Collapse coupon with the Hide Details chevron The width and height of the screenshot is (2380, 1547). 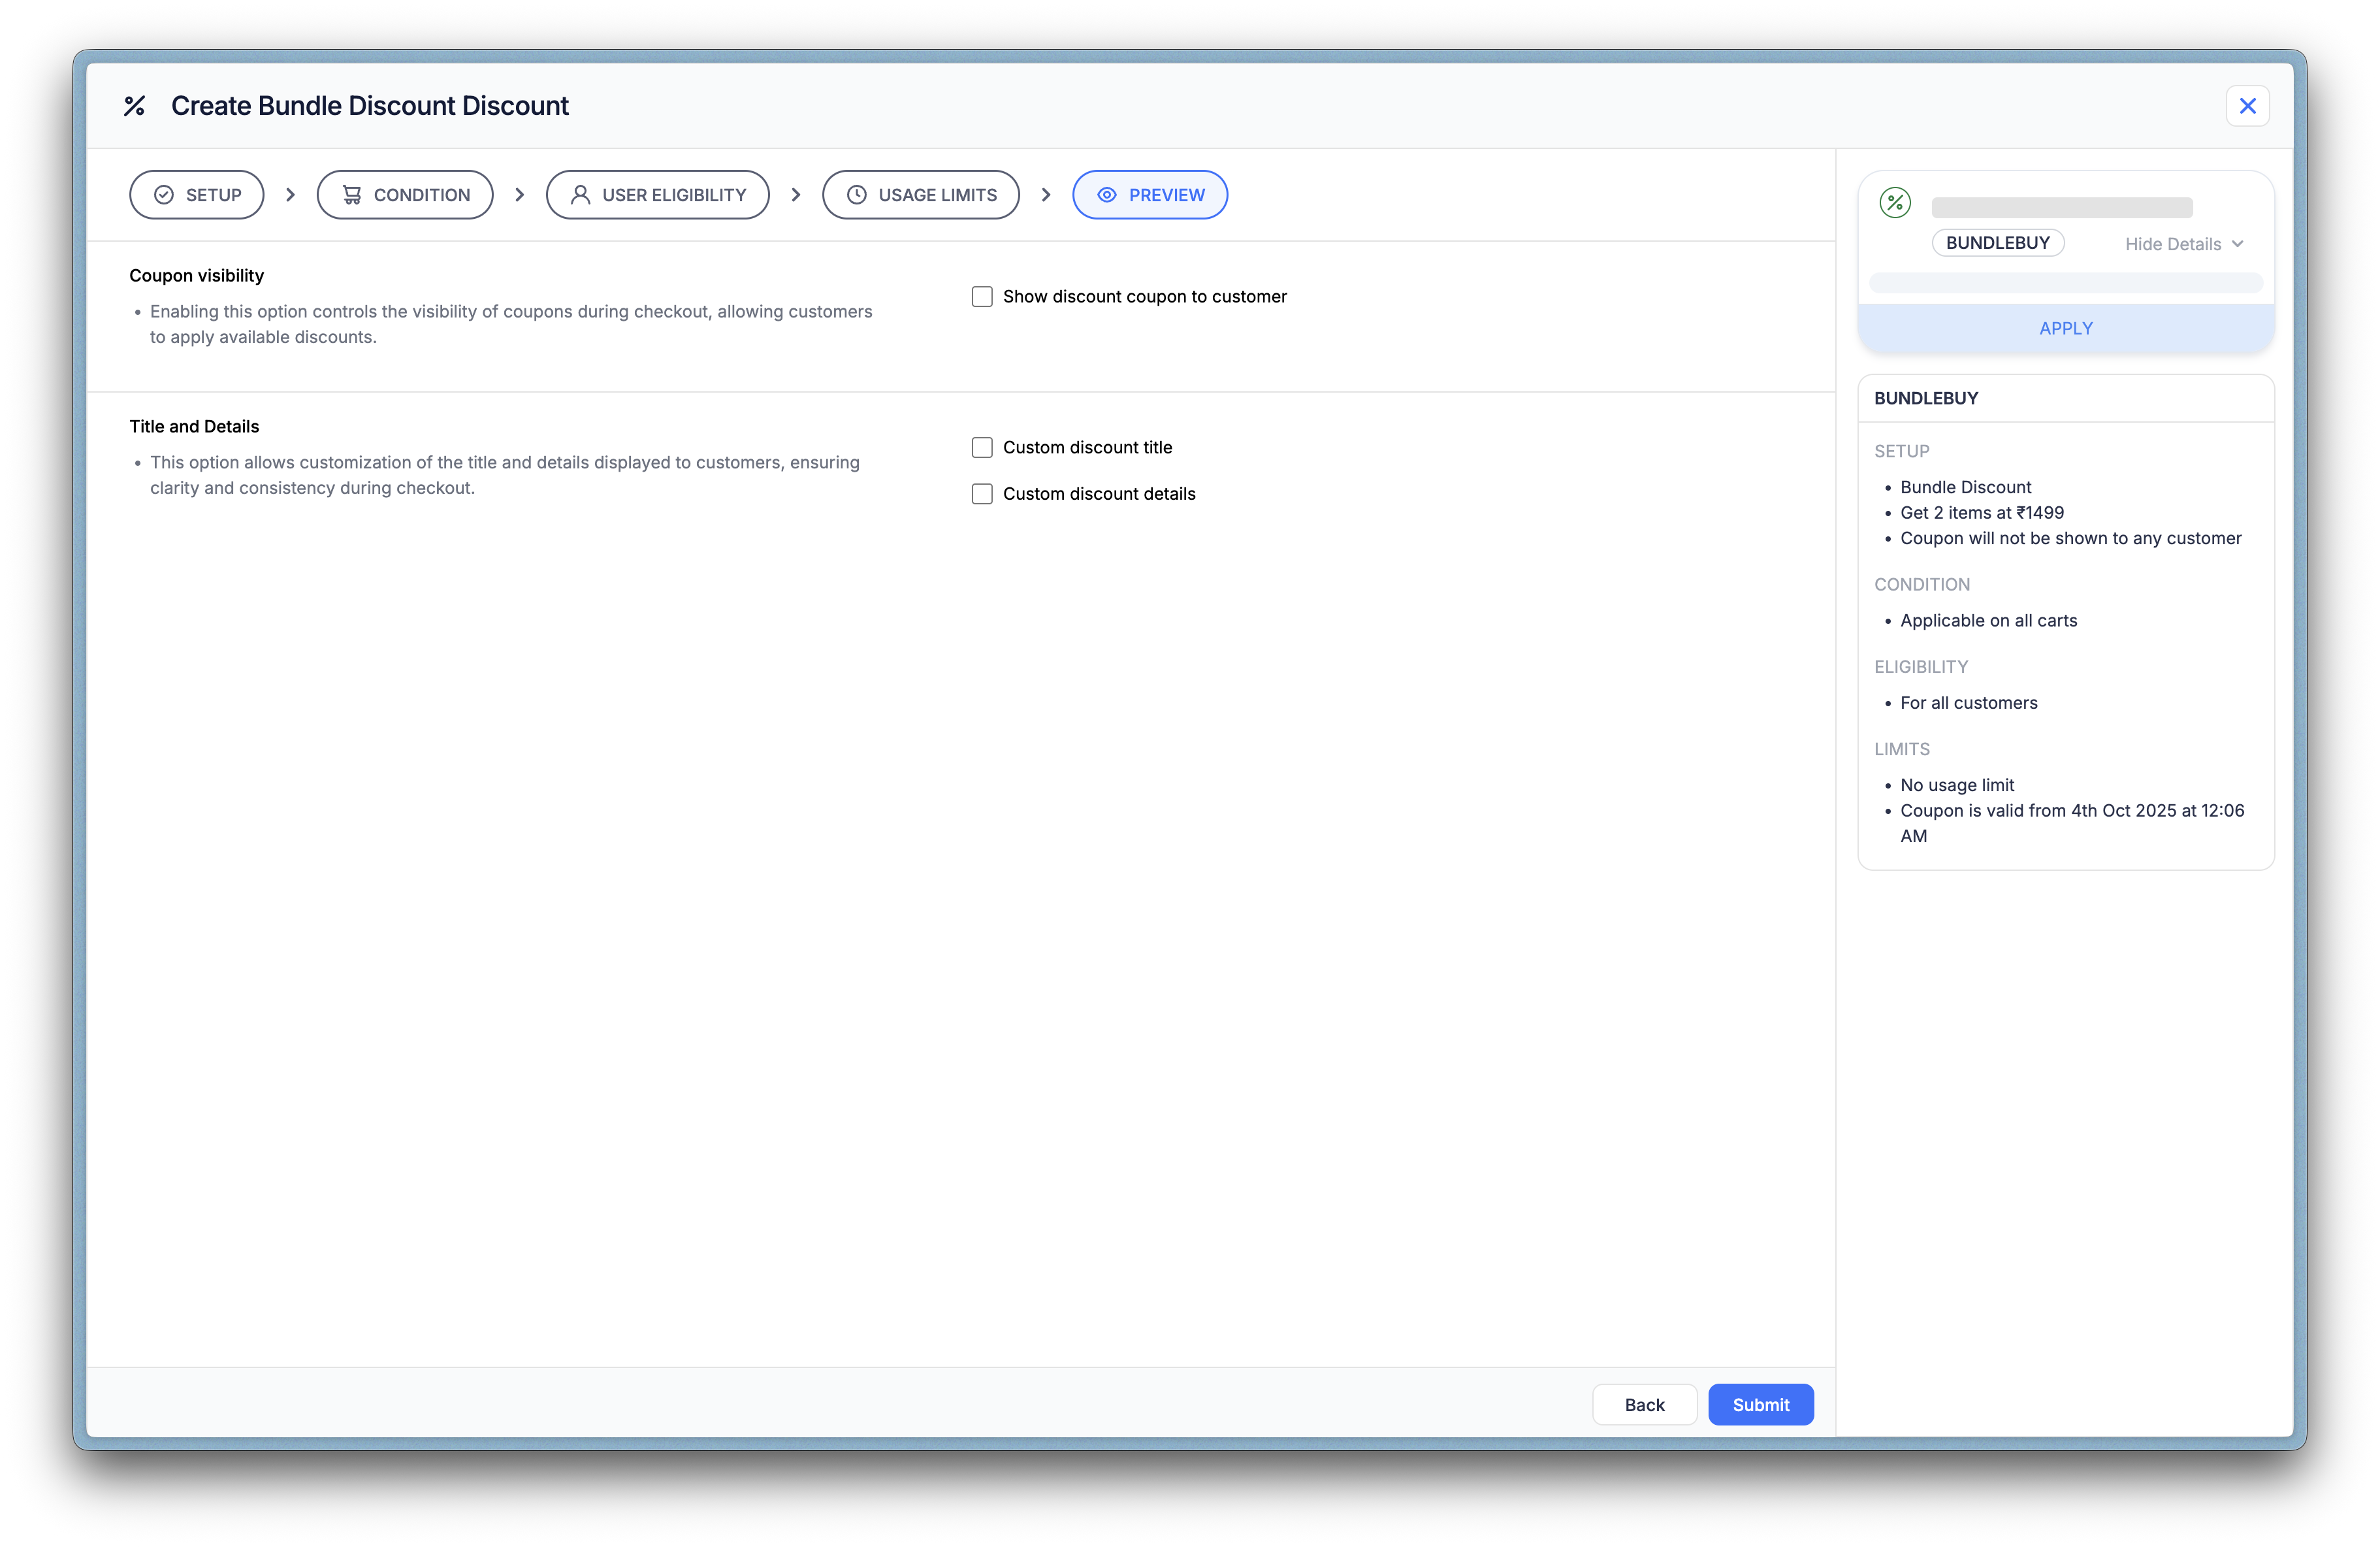click(x=2238, y=244)
